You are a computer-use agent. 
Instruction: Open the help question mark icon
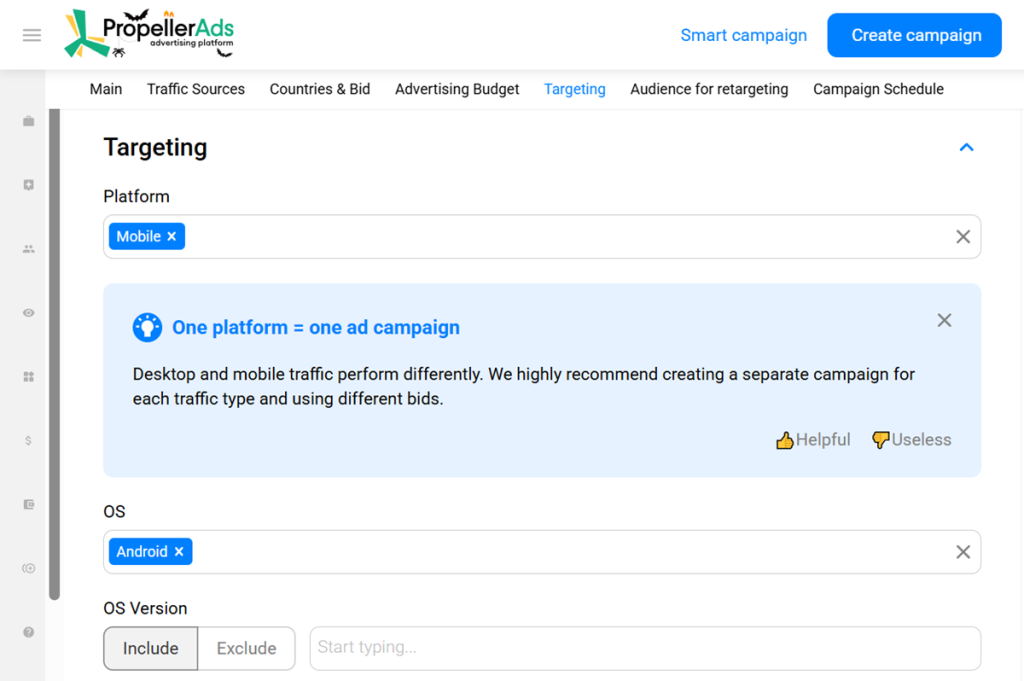(x=29, y=632)
